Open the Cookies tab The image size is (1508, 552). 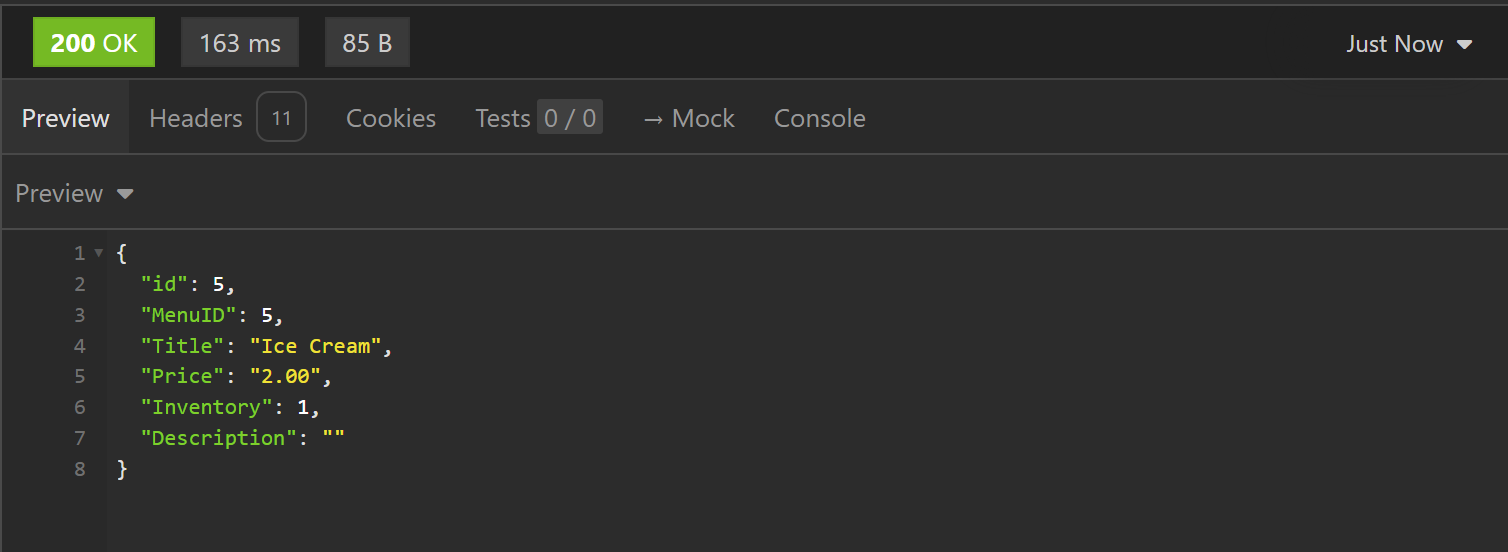391,118
